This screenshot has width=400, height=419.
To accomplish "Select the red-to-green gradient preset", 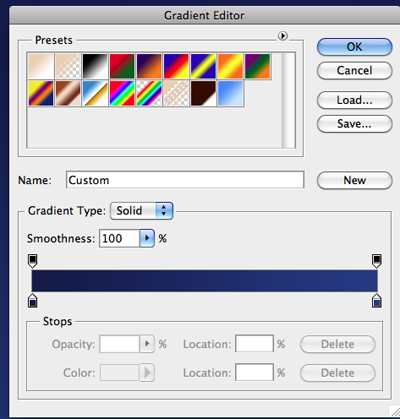I will tap(122, 66).
